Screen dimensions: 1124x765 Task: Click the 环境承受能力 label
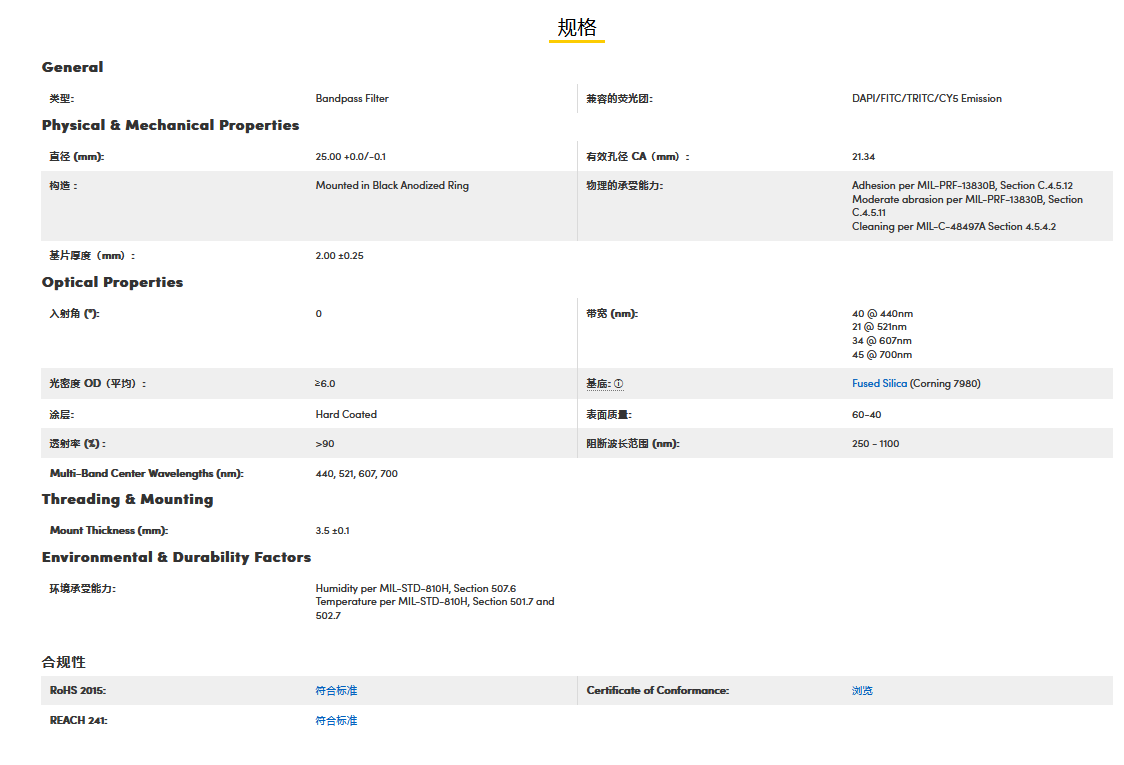coord(82,589)
